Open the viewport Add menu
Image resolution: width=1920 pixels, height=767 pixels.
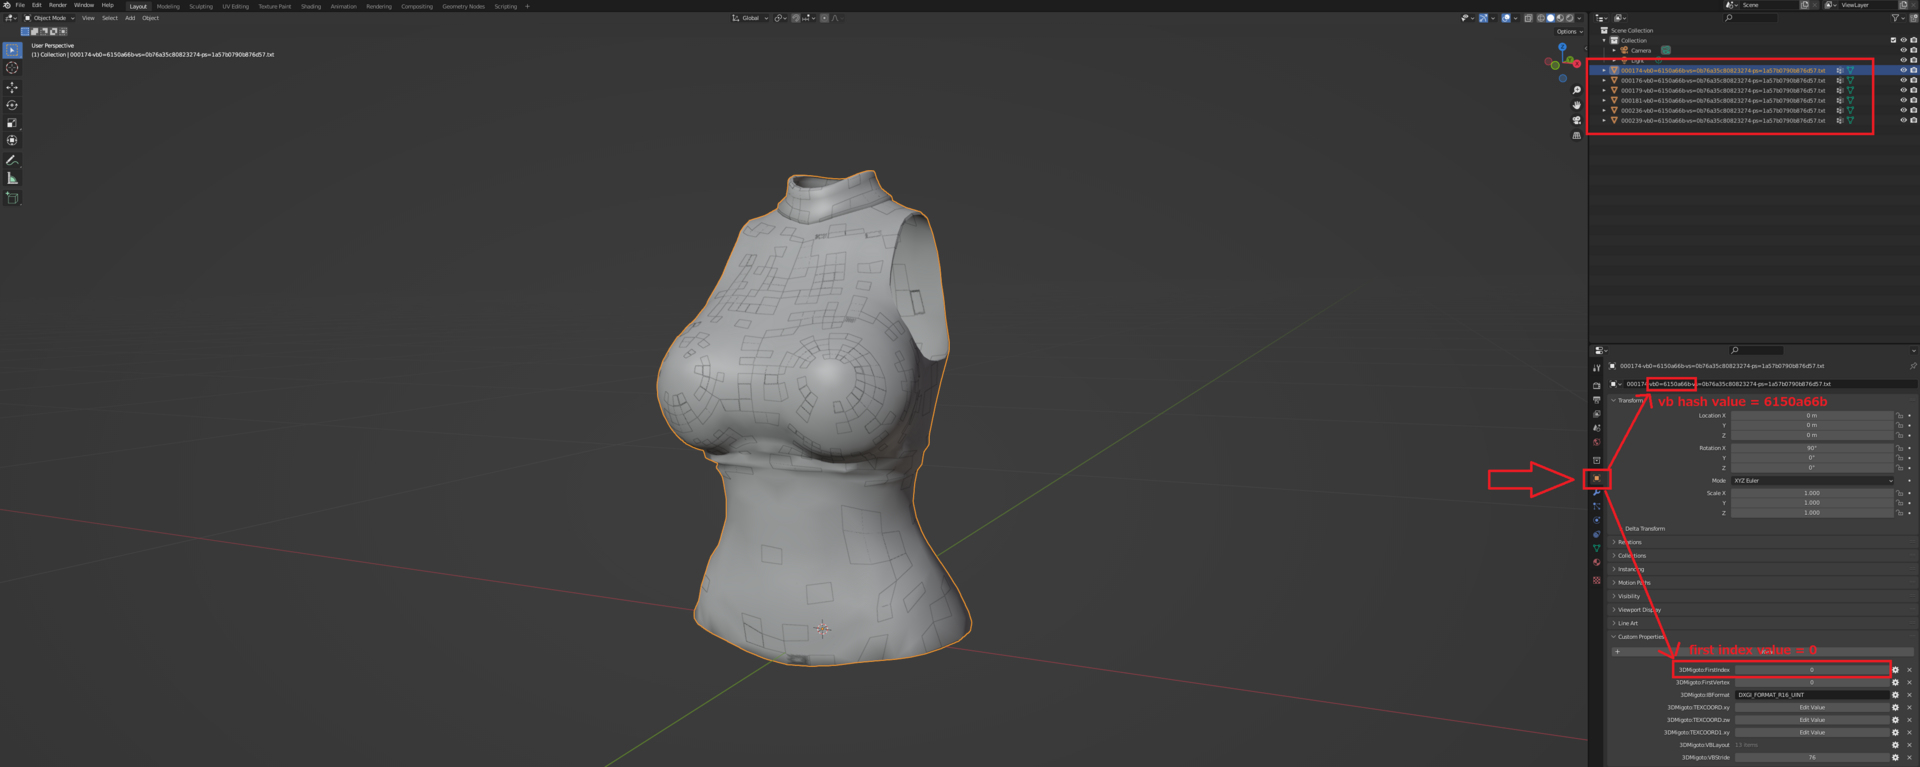click(x=130, y=18)
